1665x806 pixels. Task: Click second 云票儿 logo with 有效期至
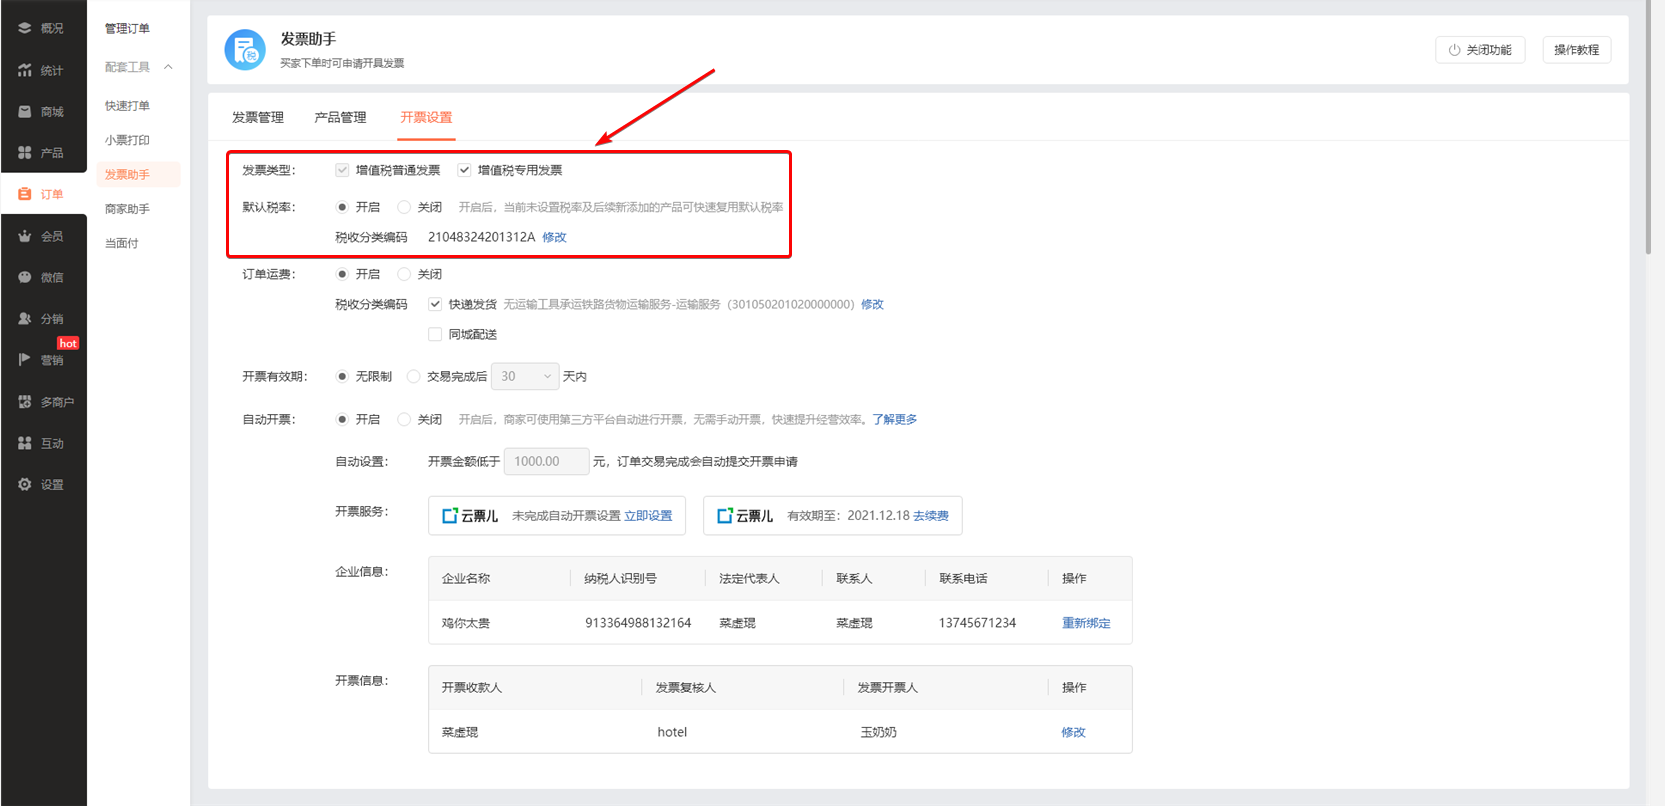point(745,516)
